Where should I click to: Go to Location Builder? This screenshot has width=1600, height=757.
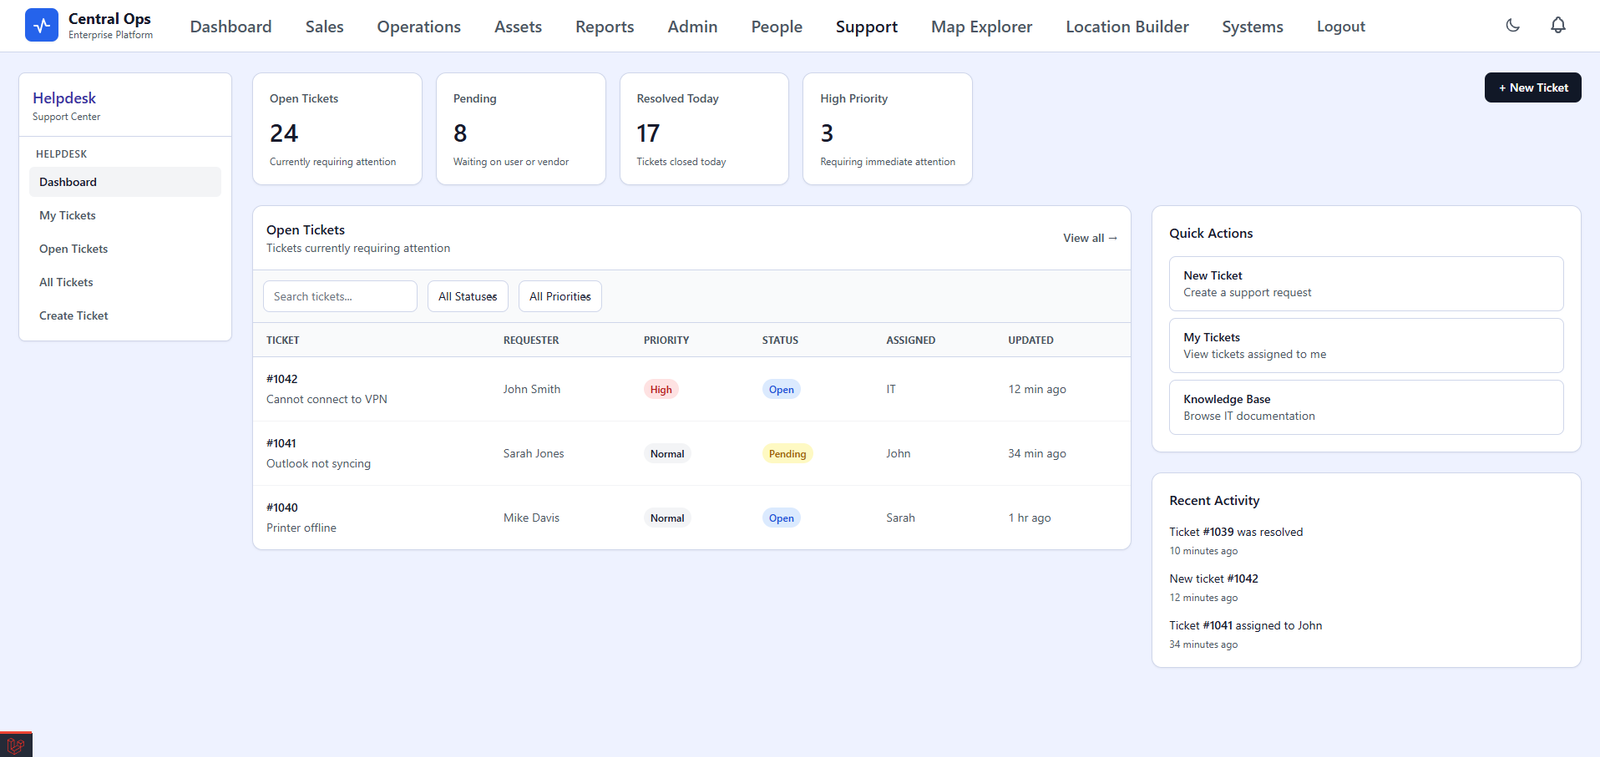pyautogui.click(x=1127, y=27)
